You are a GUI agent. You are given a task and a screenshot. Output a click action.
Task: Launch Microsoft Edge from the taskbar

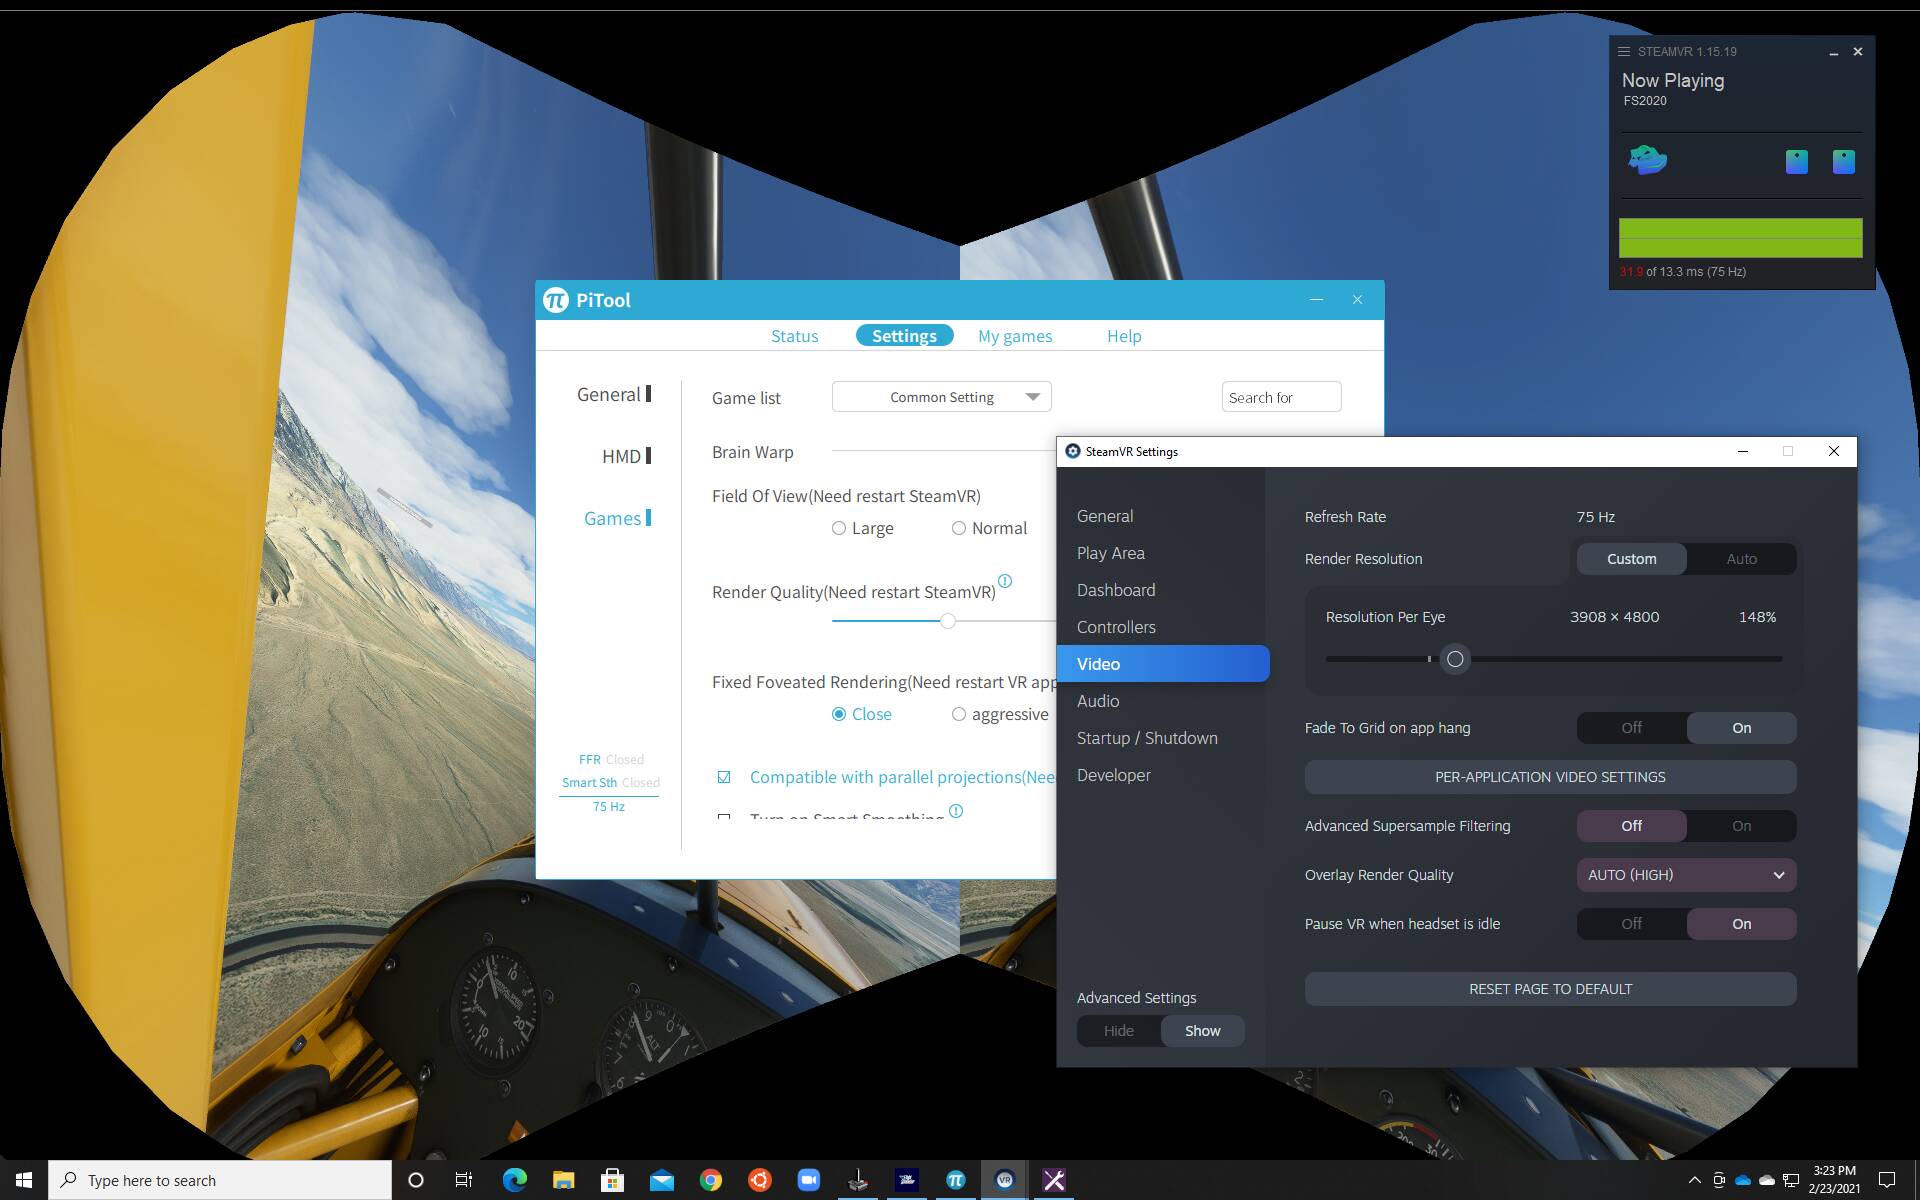click(514, 1180)
